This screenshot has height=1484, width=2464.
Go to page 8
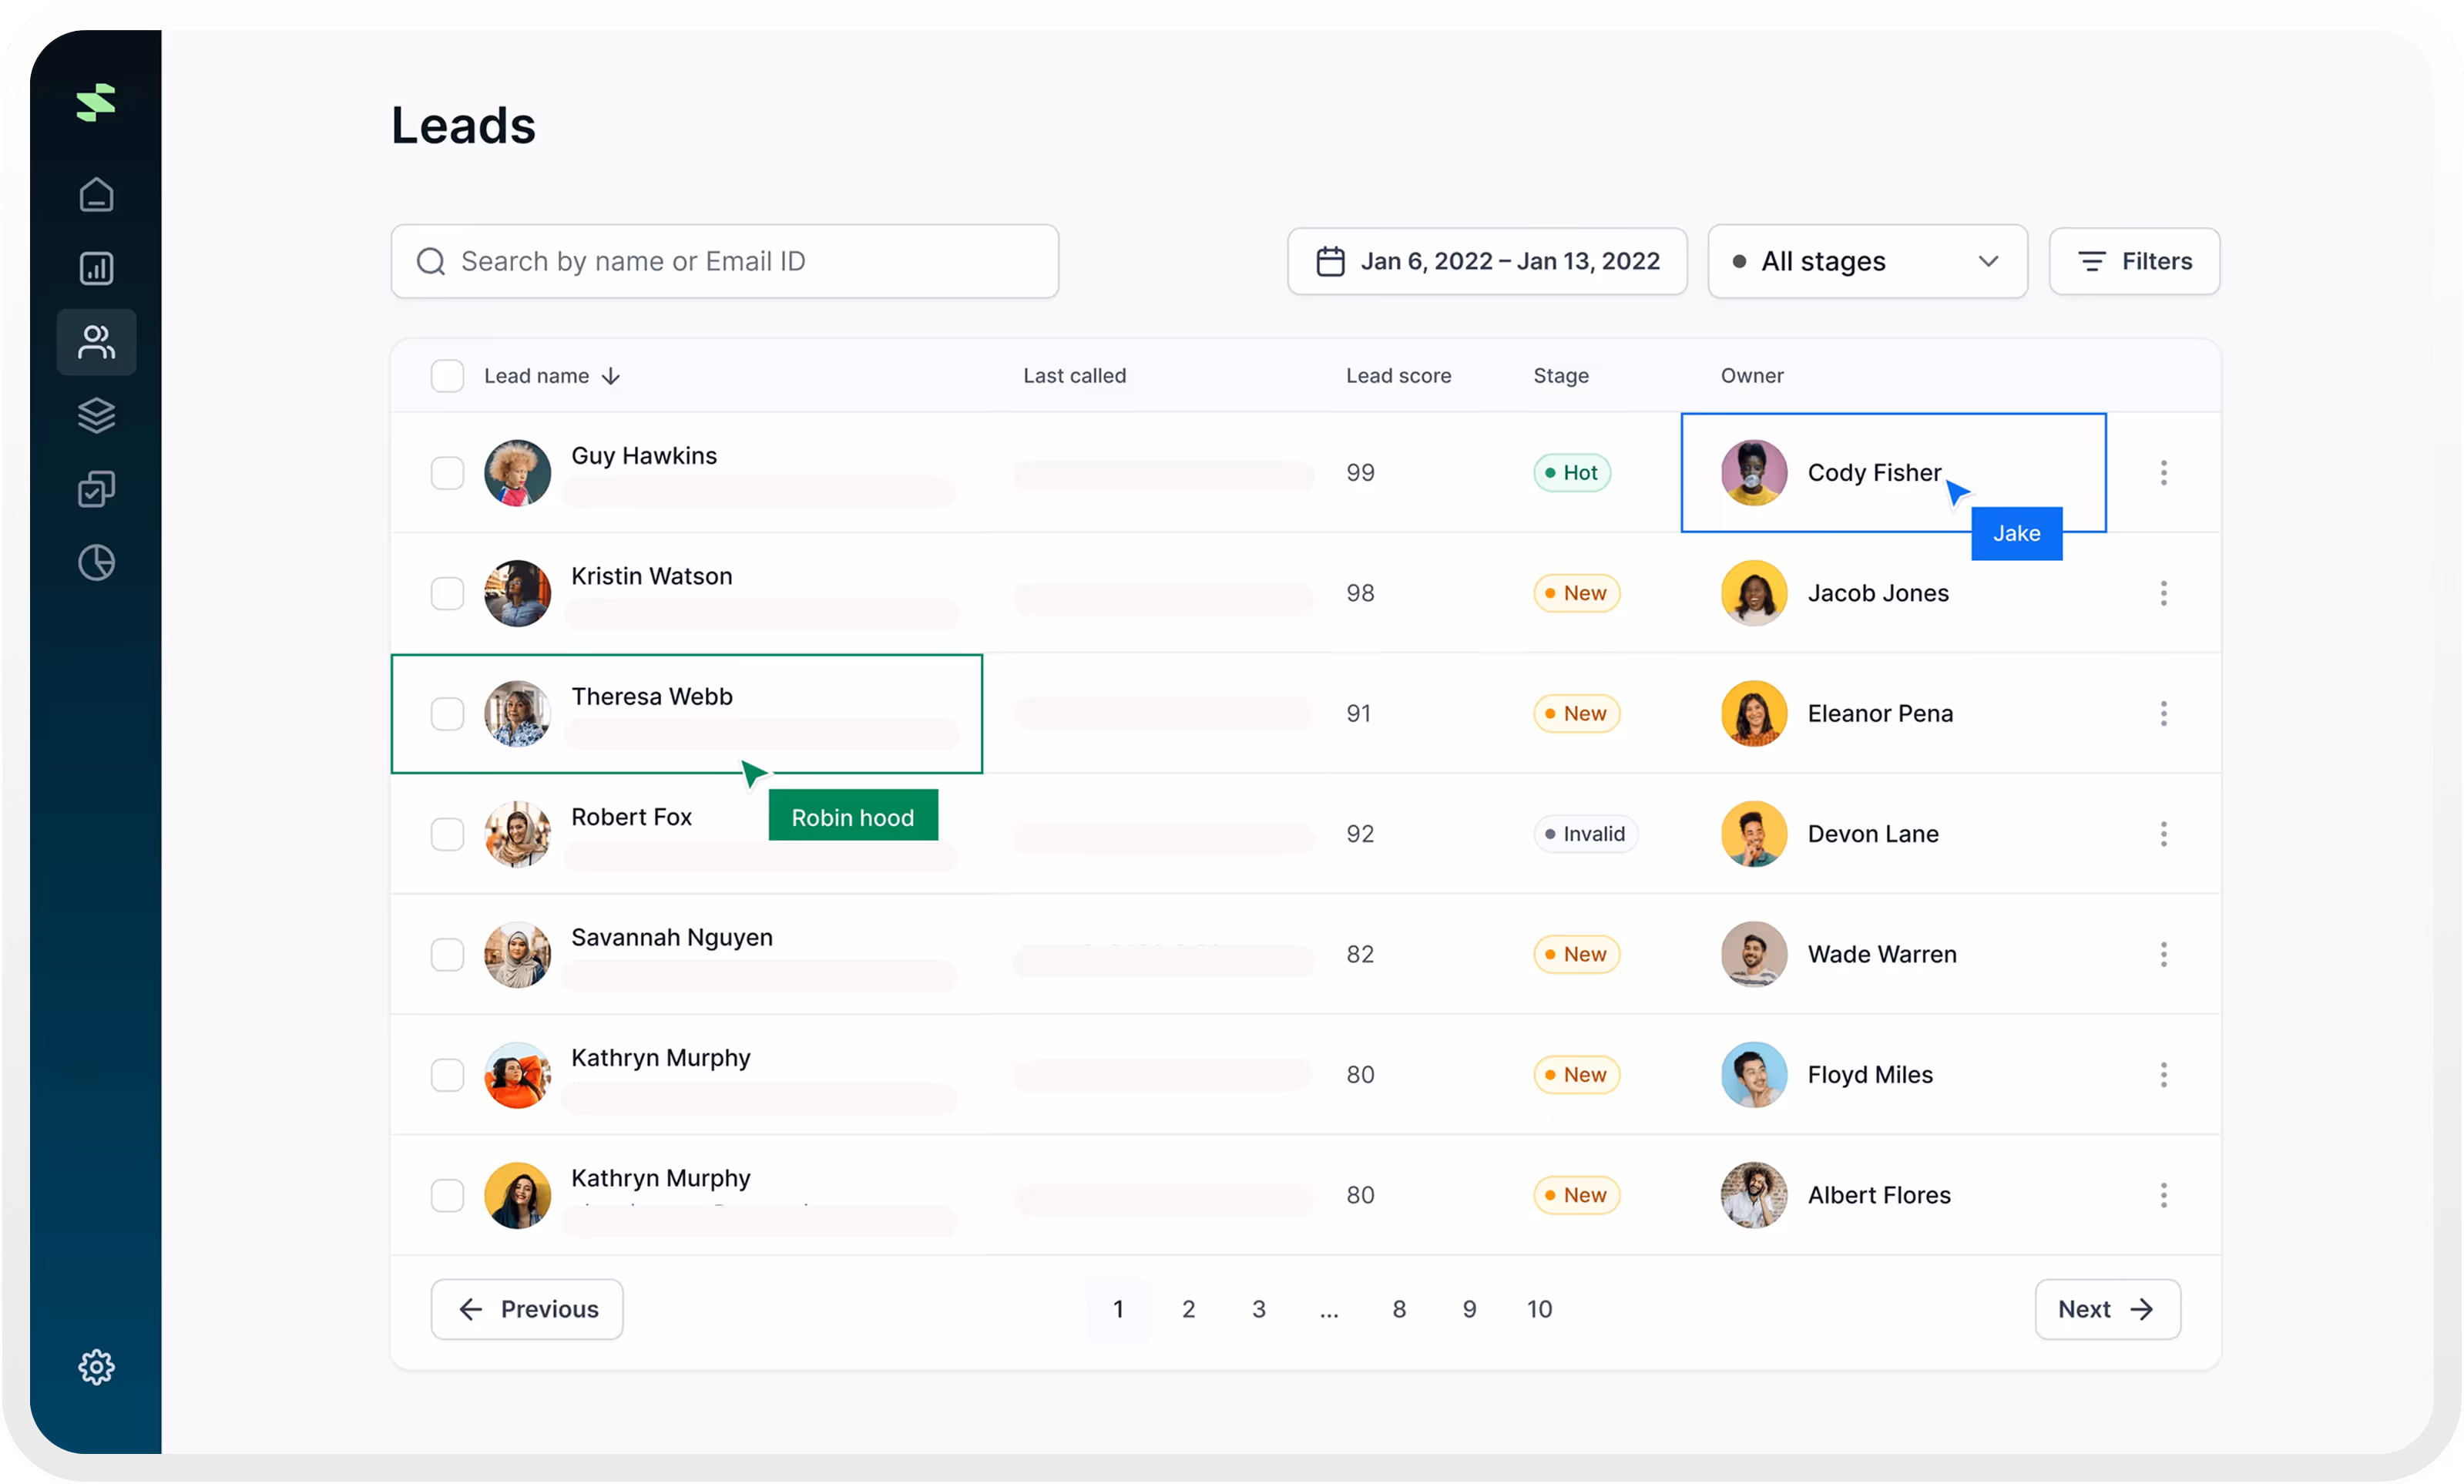pyautogui.click(x=1399, y=1309)
